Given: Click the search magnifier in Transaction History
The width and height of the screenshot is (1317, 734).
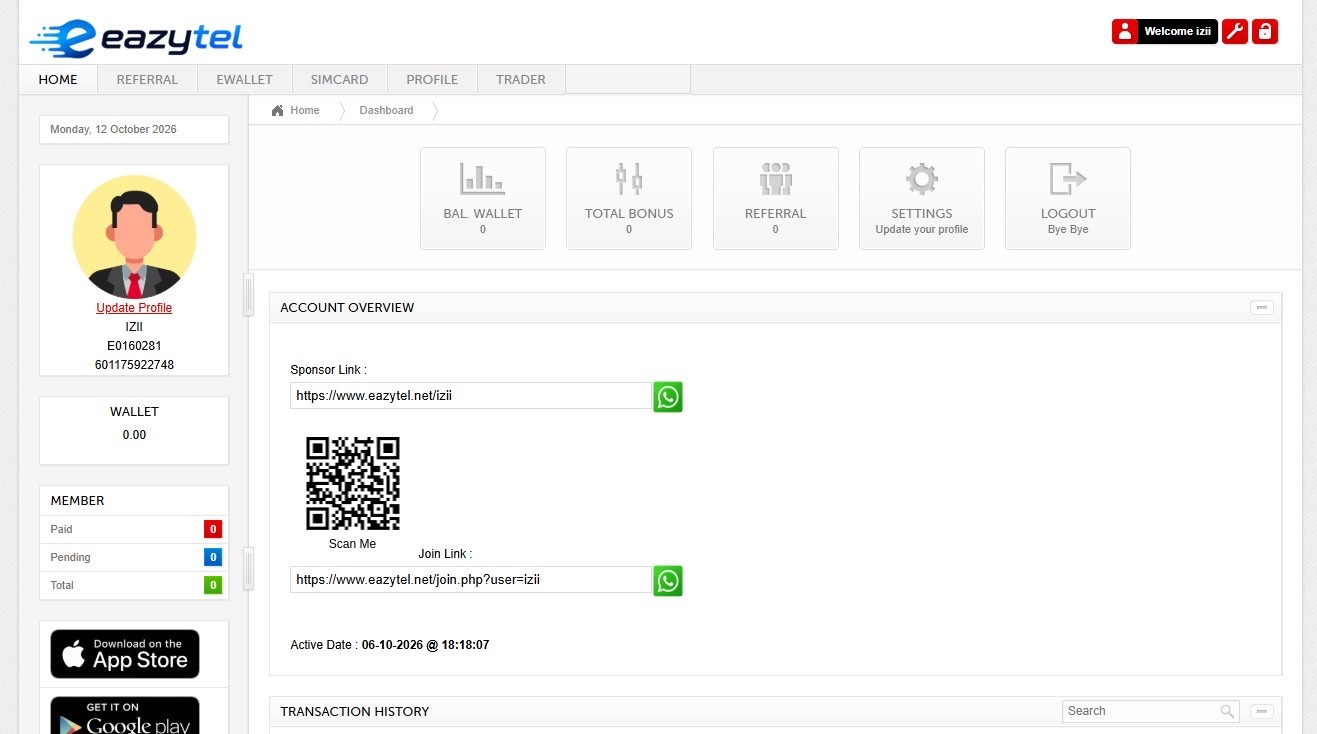Looking at the screenshot, I should pos(1227,711).
